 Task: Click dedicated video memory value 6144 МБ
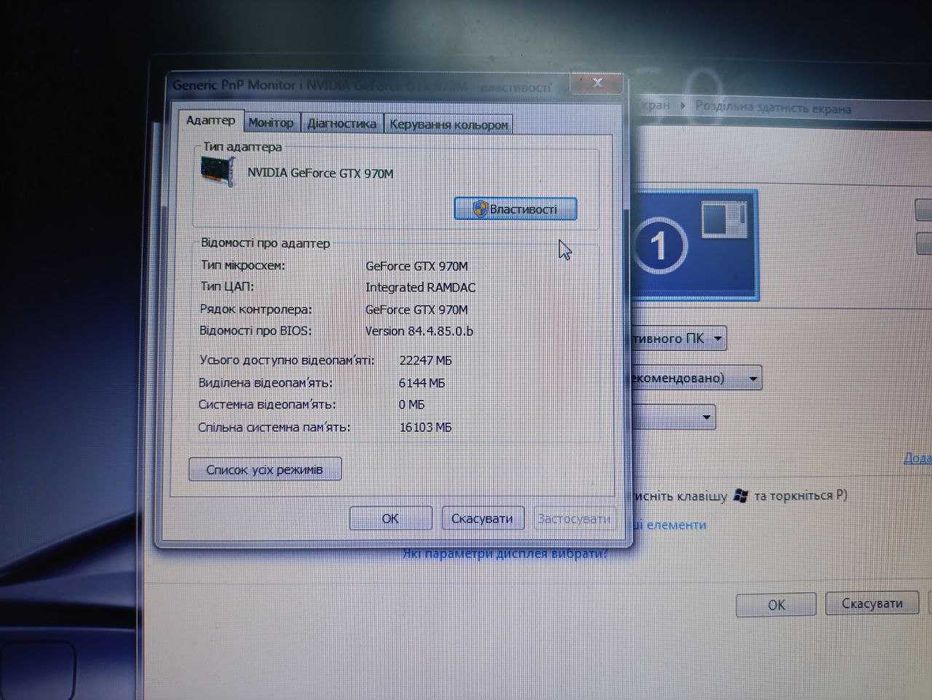pos(421,383)
